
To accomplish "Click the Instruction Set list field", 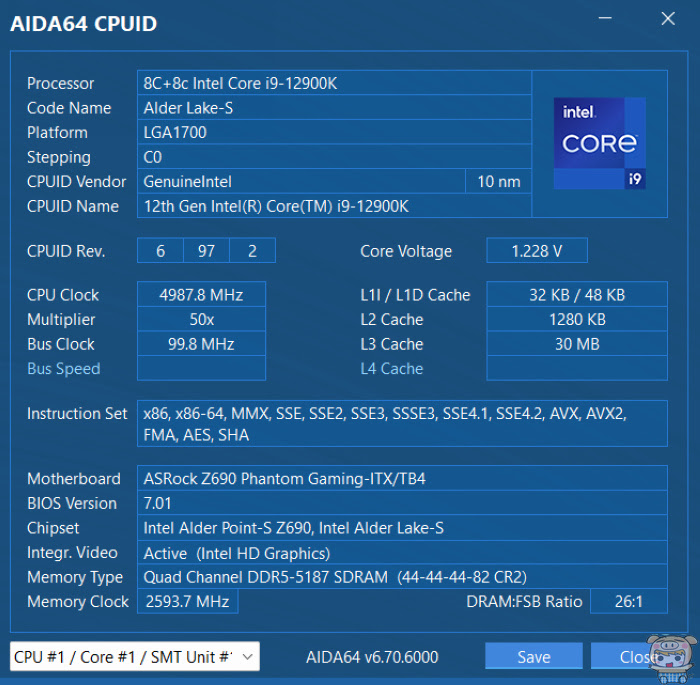I will (x=402, y=423).
